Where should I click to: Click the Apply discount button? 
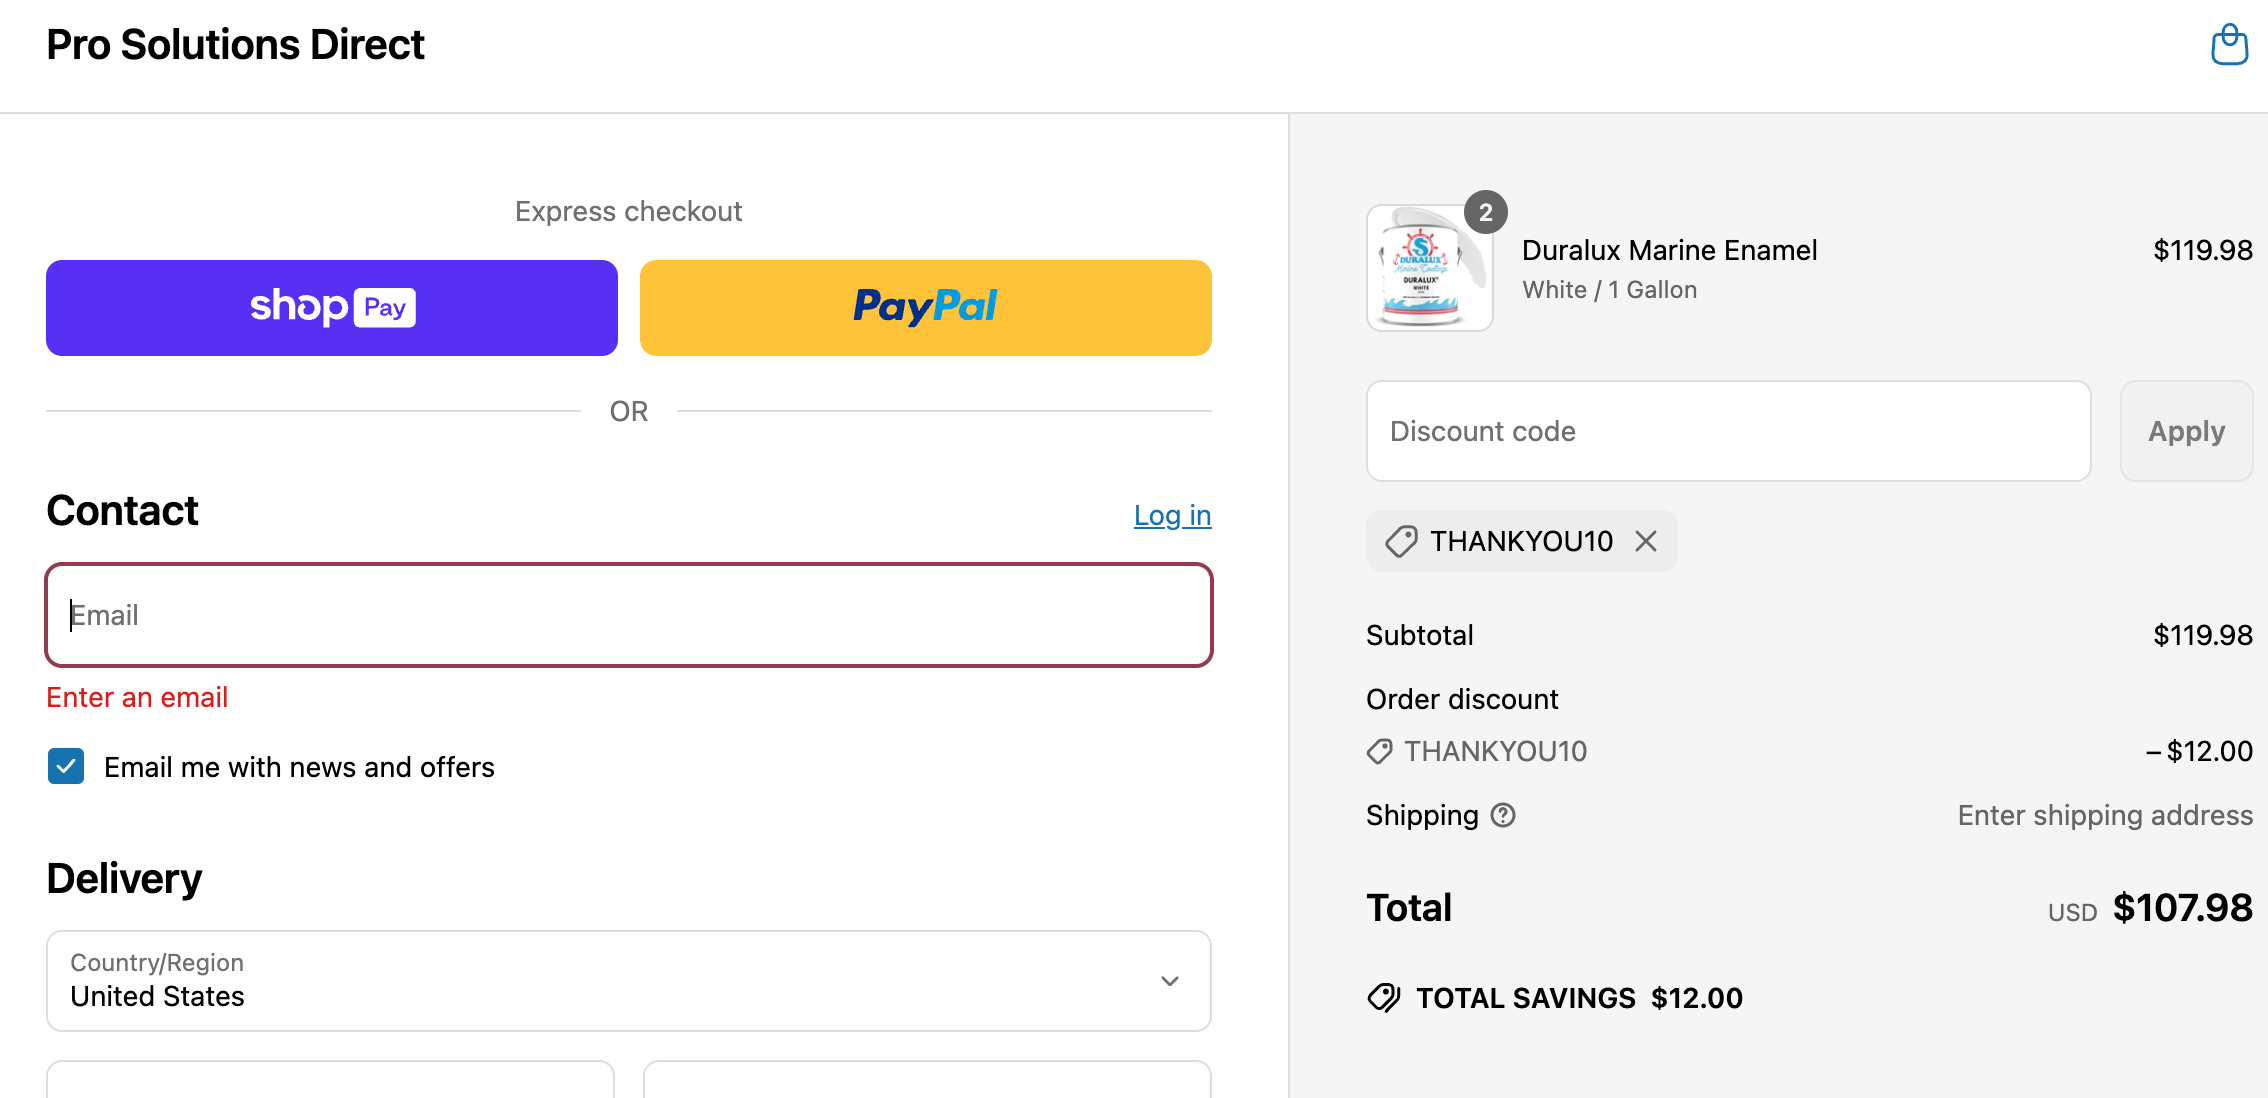pyautogui.click(x=2186, y=431)
